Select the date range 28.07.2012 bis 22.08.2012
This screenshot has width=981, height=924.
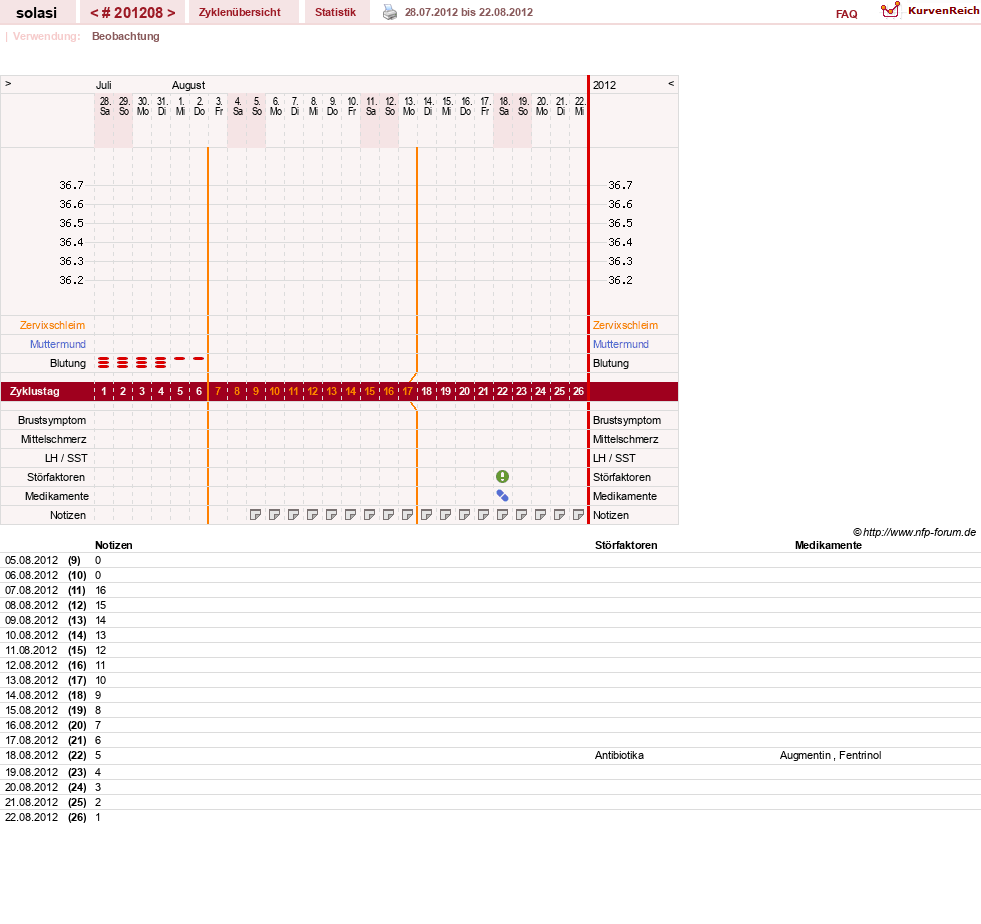469,13
